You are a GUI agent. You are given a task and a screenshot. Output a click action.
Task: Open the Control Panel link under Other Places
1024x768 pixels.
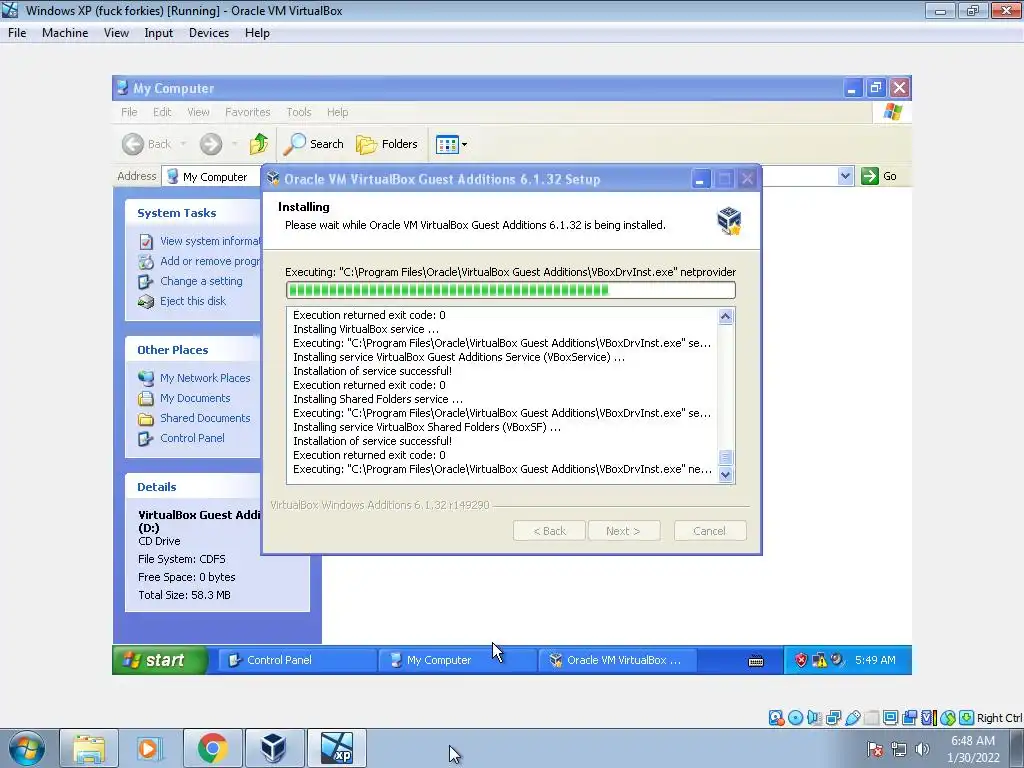click(x=192, y=438)
